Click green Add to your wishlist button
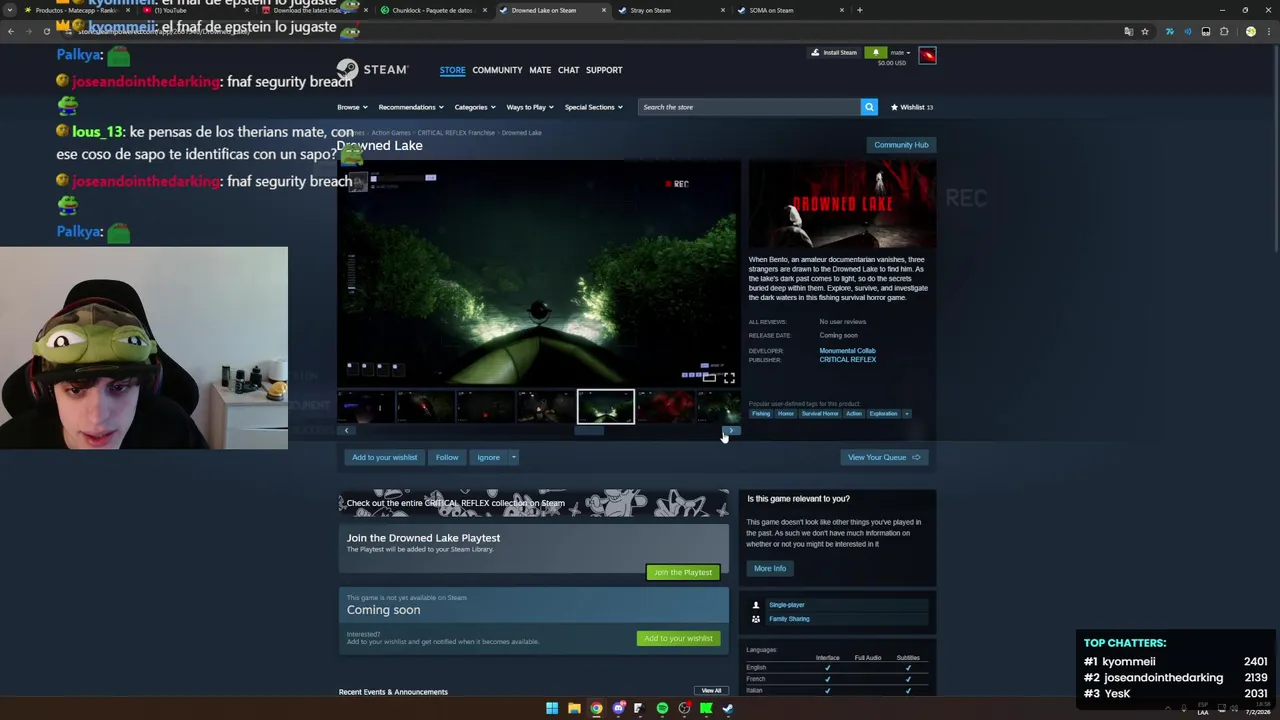This screenshot has height=720, width=1280. coord(678,638)
